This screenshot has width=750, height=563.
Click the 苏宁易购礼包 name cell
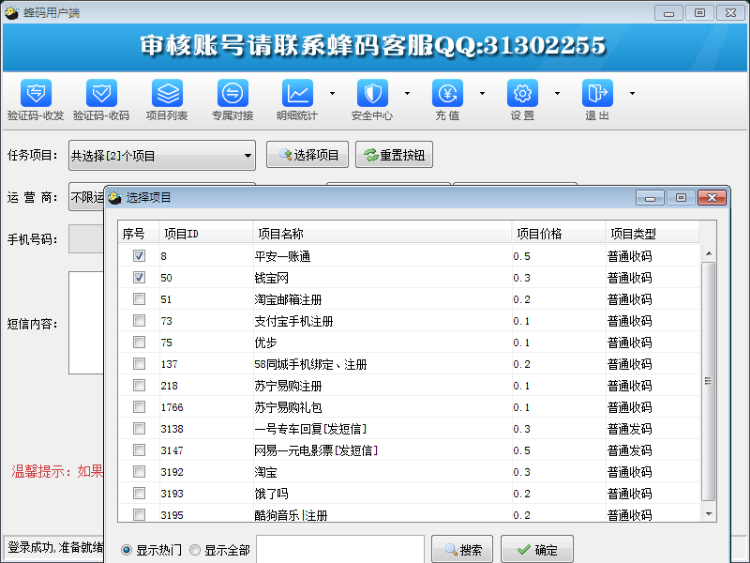(x=288, y=408)
